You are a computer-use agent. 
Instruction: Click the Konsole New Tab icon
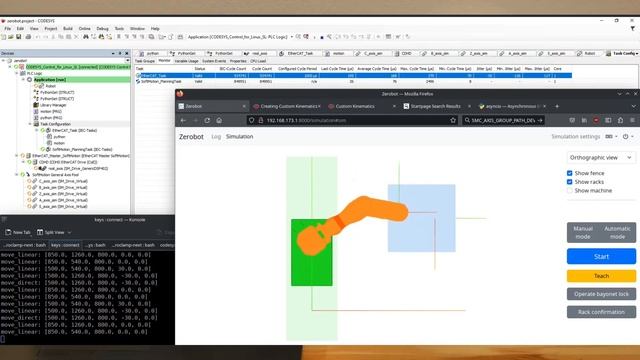8,232
